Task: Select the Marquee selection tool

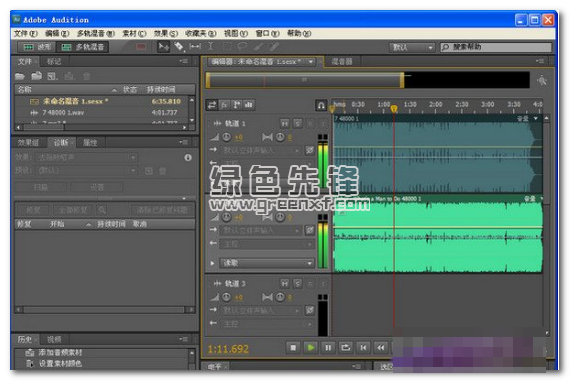Action: [227, 47]
